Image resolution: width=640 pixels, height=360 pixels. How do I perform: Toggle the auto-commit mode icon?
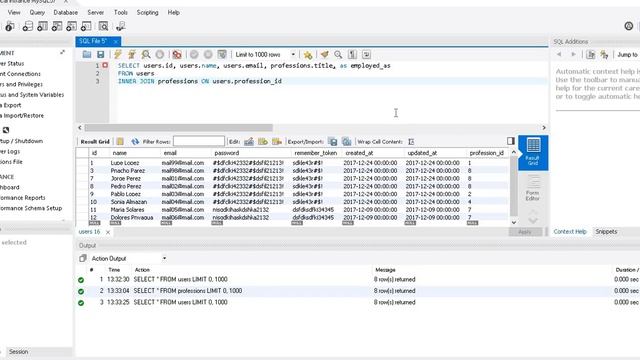222,54
